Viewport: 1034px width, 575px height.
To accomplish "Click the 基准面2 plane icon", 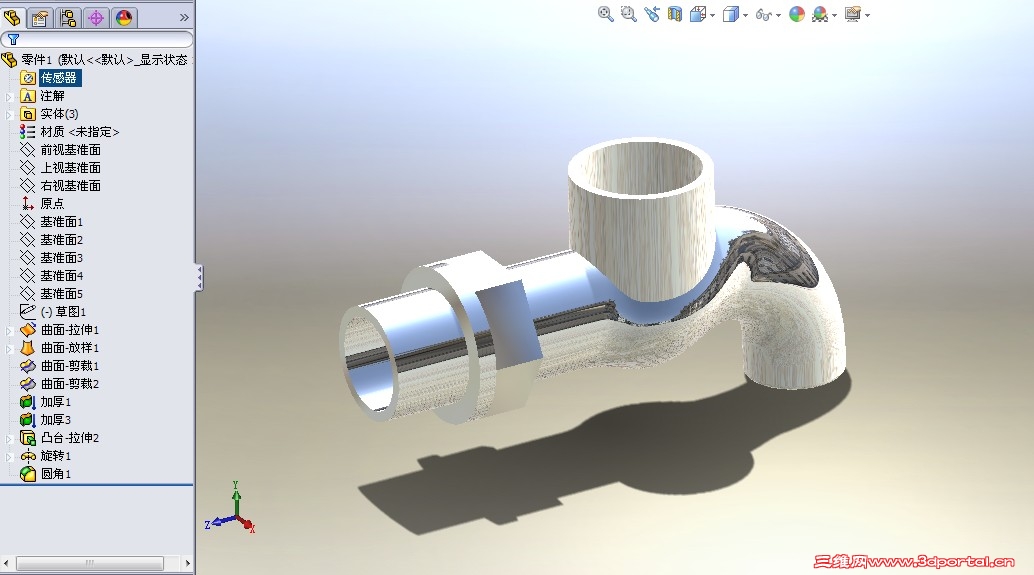I will click(28, 239).
